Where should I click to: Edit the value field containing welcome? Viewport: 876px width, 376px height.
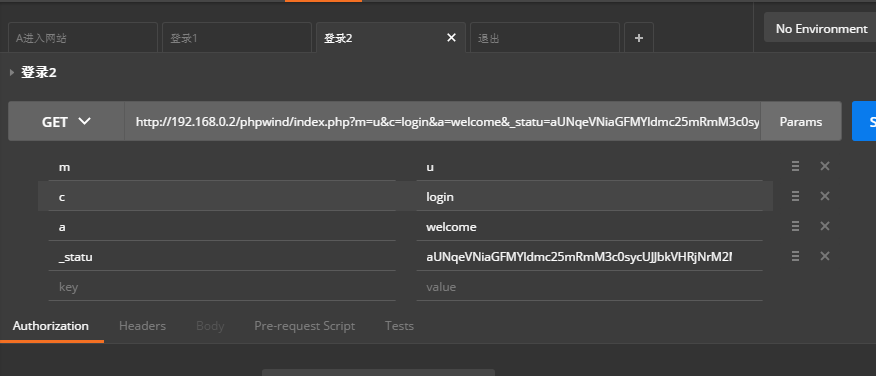pos(589,227)
